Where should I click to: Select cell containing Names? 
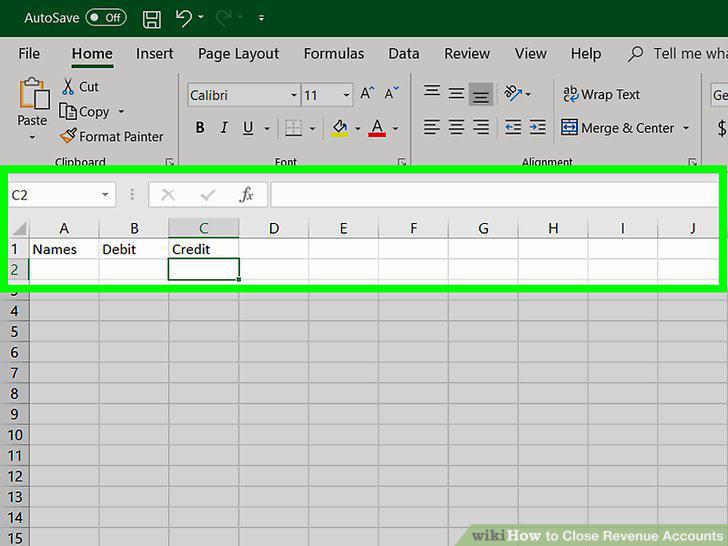pyautogui.click(x=64, y=249)
